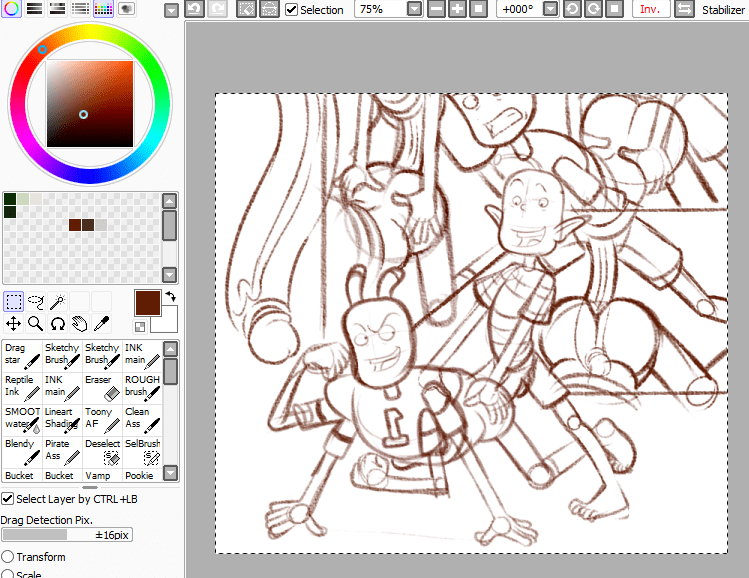Click the brown foreground color swatch
The image size is (749, 578).
click(x=148, y=303)
